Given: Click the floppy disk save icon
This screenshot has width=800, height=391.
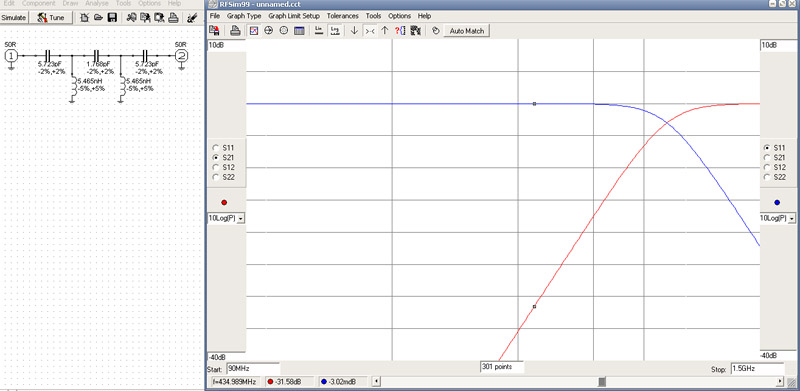Looking at the screenshot, I should 113,18.
